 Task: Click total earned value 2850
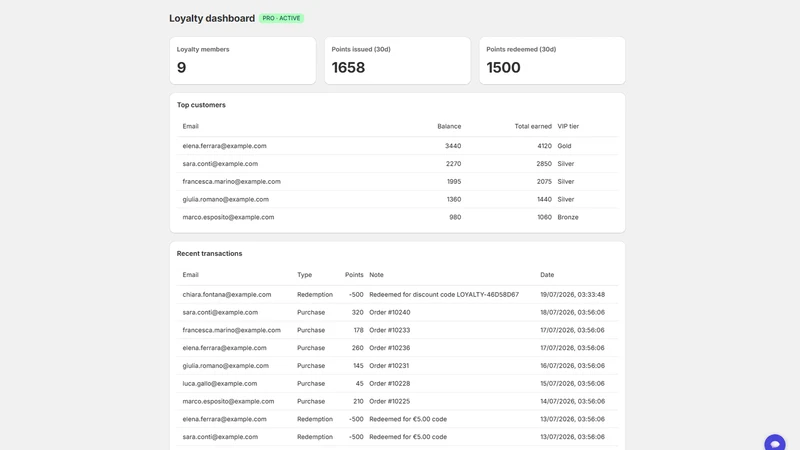click(x=544, y=164)
